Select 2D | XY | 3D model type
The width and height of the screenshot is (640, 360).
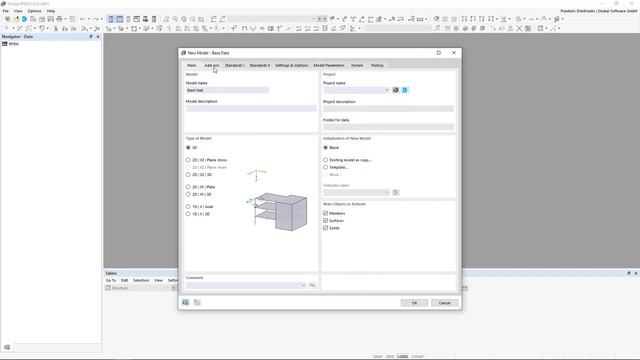click(188, 194)
